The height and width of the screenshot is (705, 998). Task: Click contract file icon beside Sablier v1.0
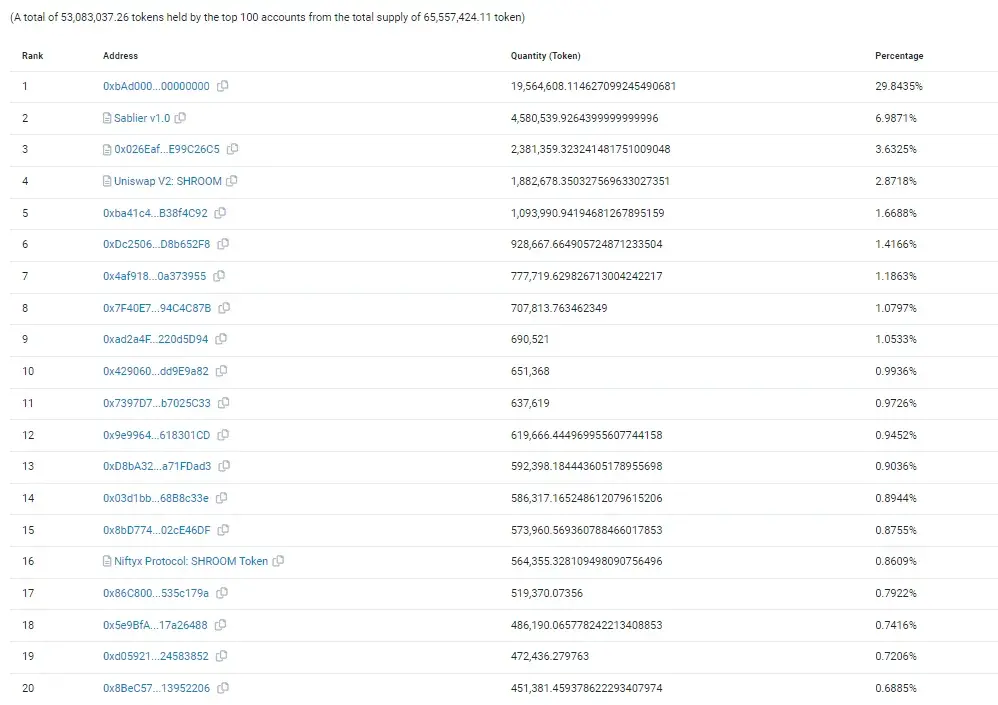pyautogui.click(x=107, y=118)
